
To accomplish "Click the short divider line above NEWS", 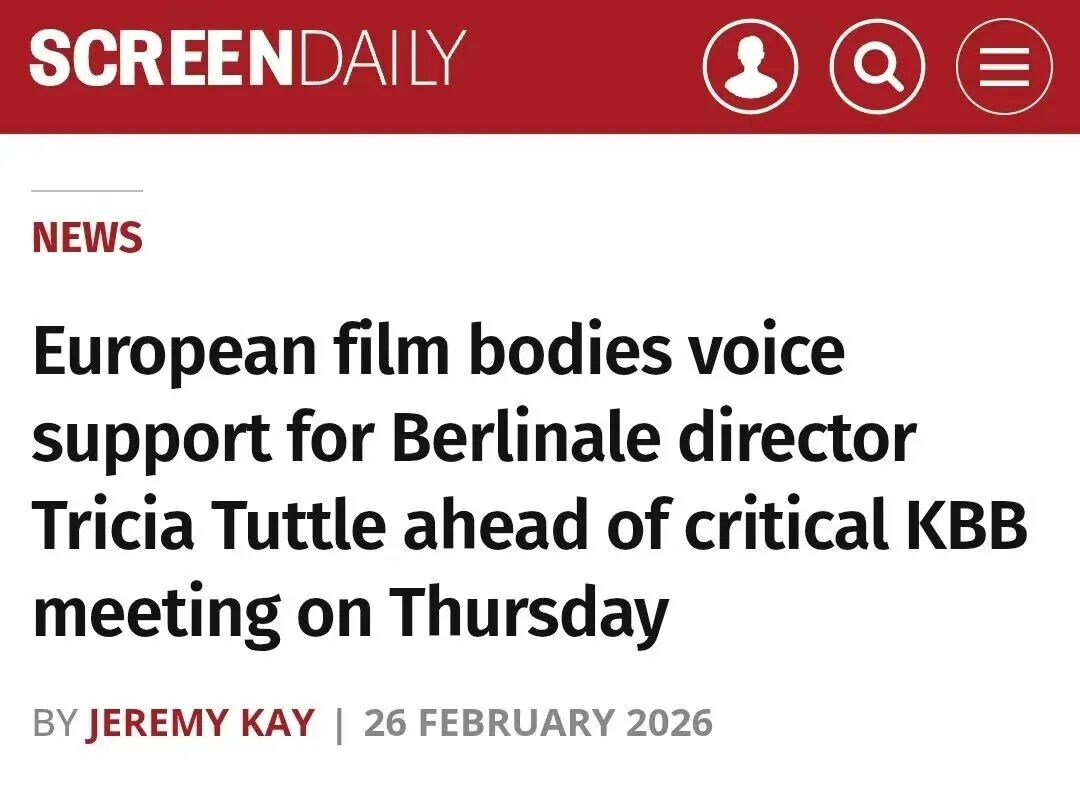I will point(87,190).
